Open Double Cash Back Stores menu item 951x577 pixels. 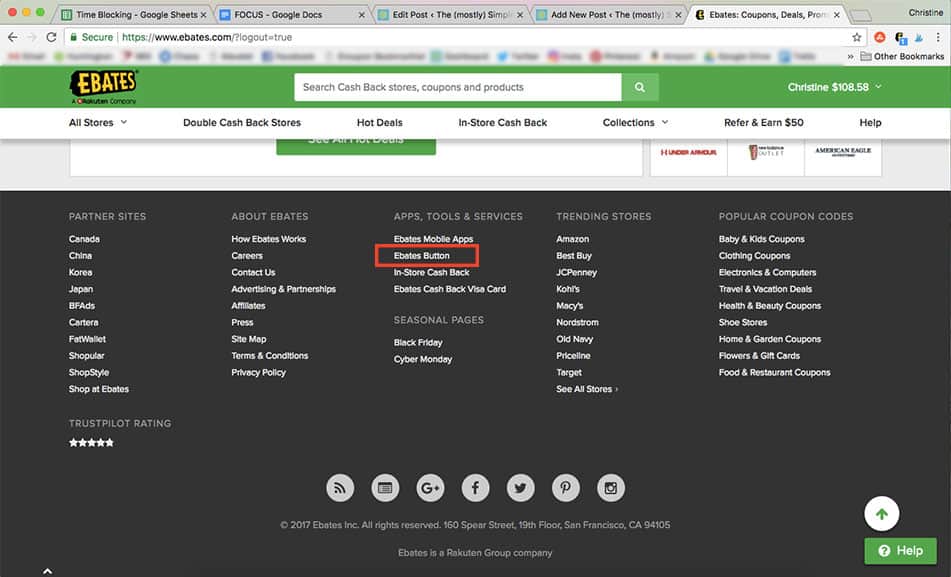click(x=242, y=123)
